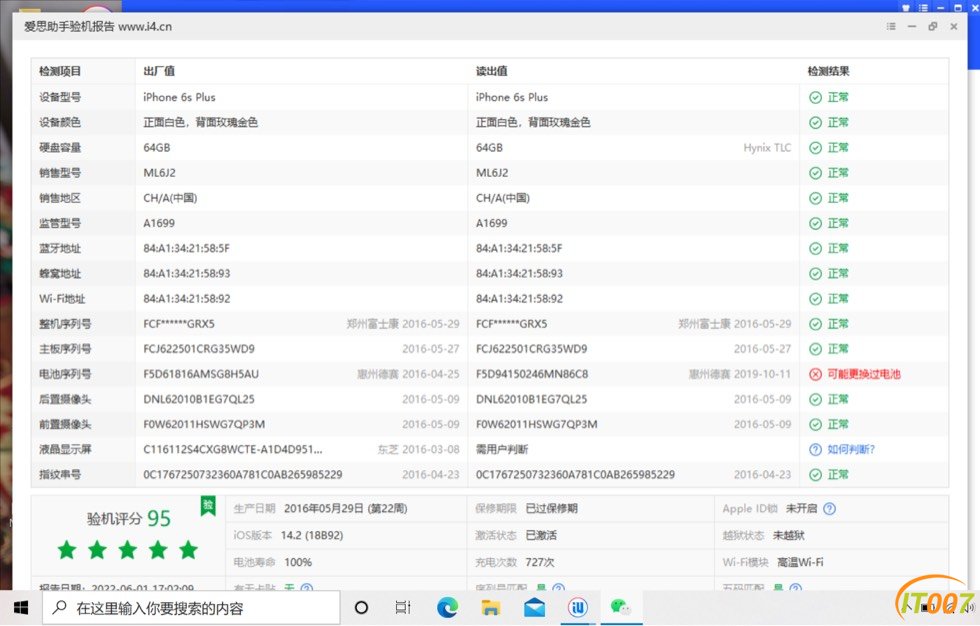Click the green check icon in 硬盘容量 row
The height and width of the screenshot is (626, 980).
click(815, 148)
